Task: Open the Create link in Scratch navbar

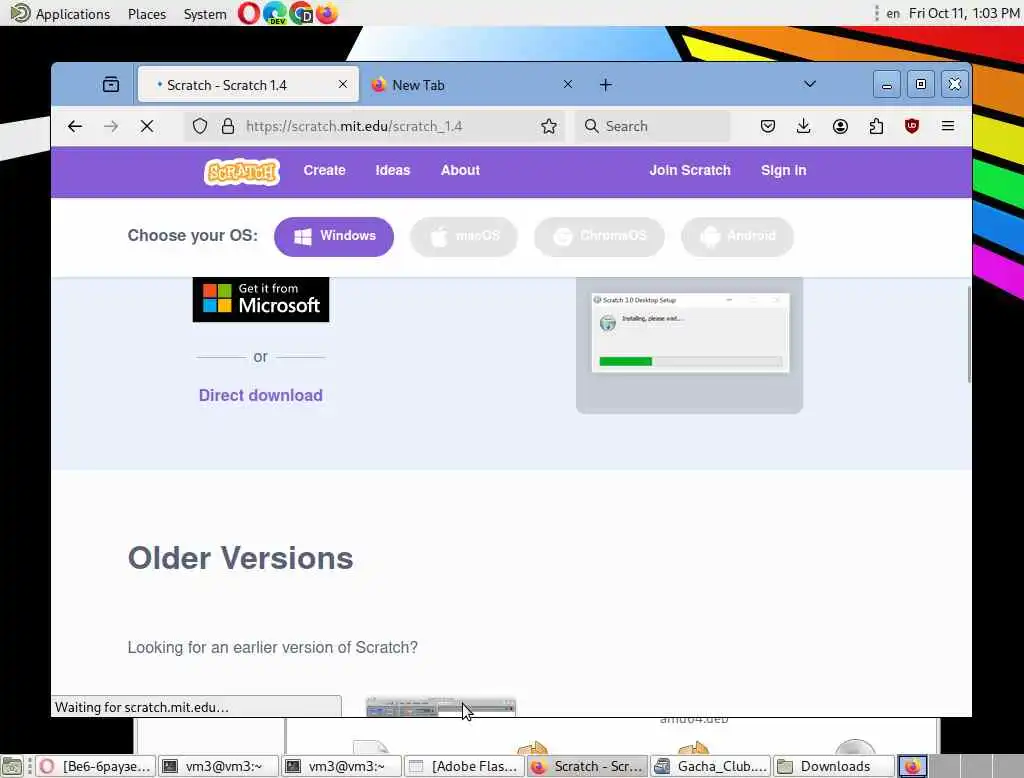Action: 325,170
